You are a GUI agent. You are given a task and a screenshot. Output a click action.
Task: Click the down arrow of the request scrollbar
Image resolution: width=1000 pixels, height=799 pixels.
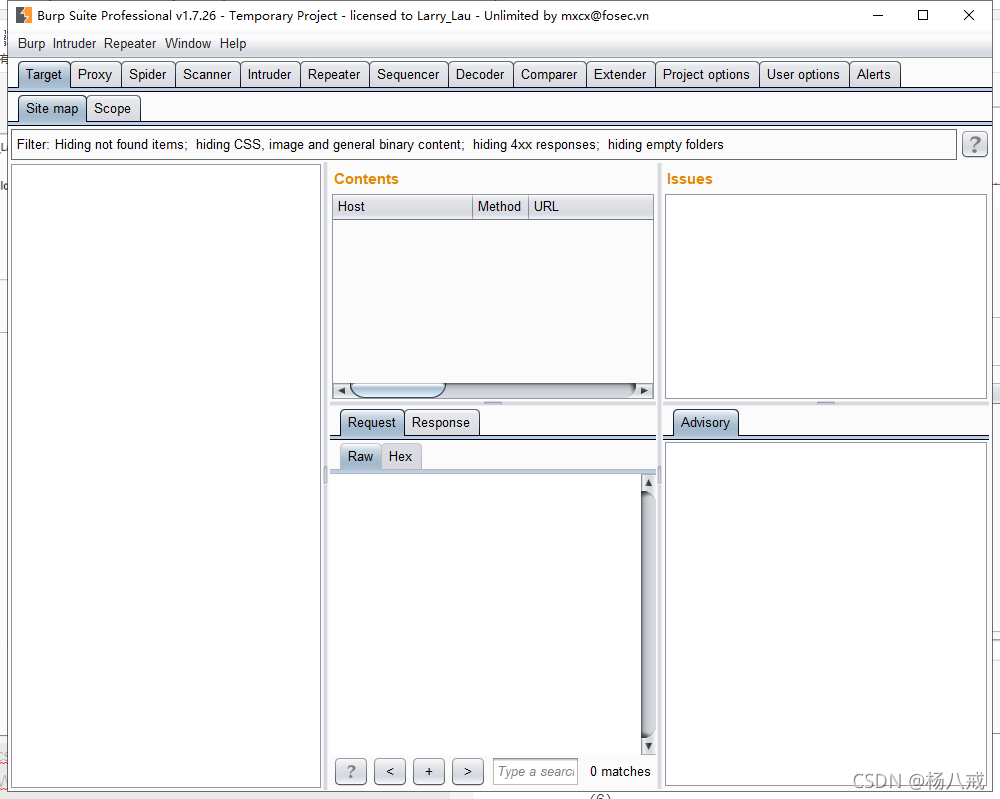(648, 746)
